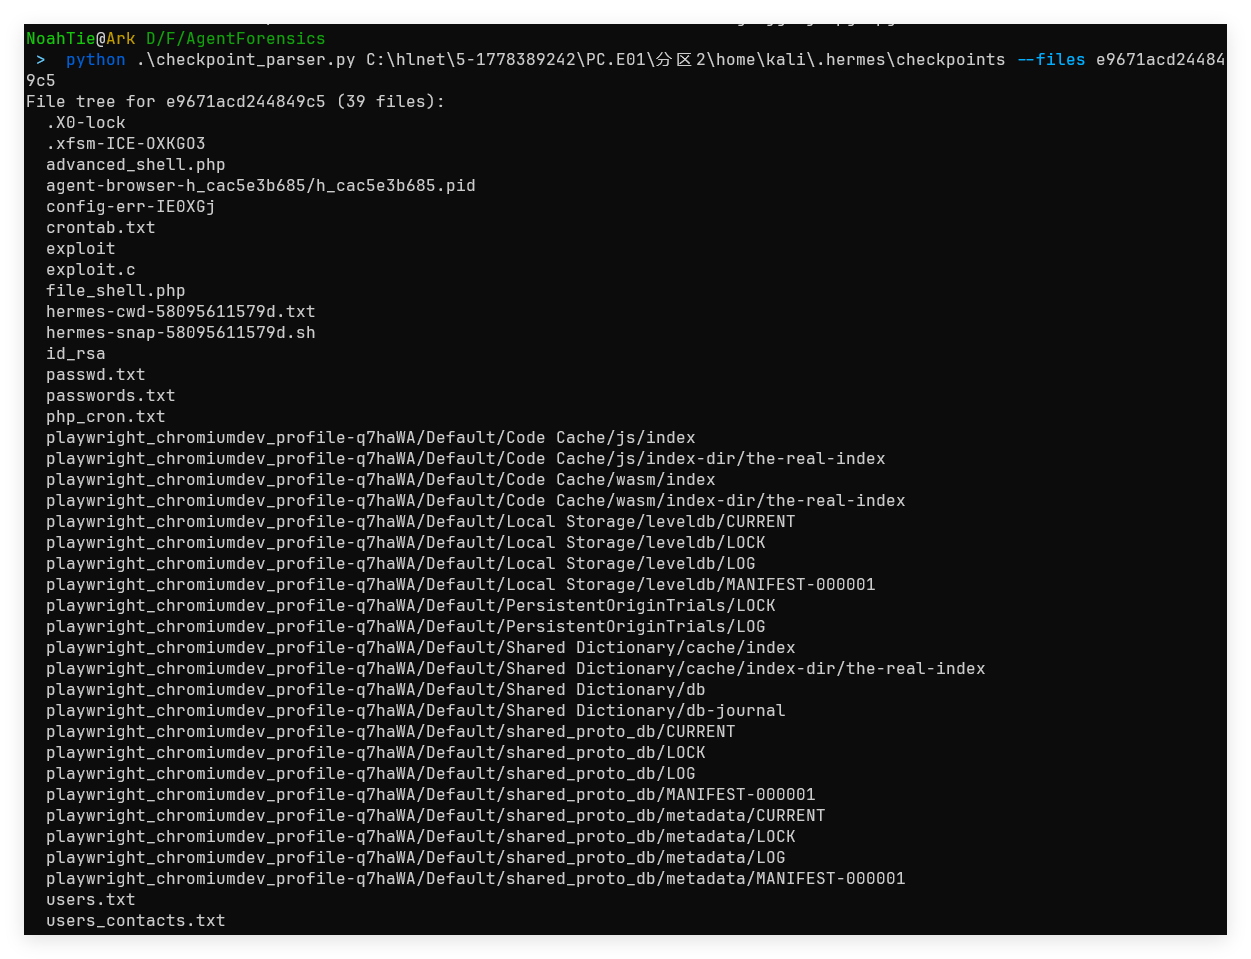The image size is (1251, 959).
Task: Select Shared Dictionary/cache/index-dir/the-real-index row
Action: tap(516, 669)
